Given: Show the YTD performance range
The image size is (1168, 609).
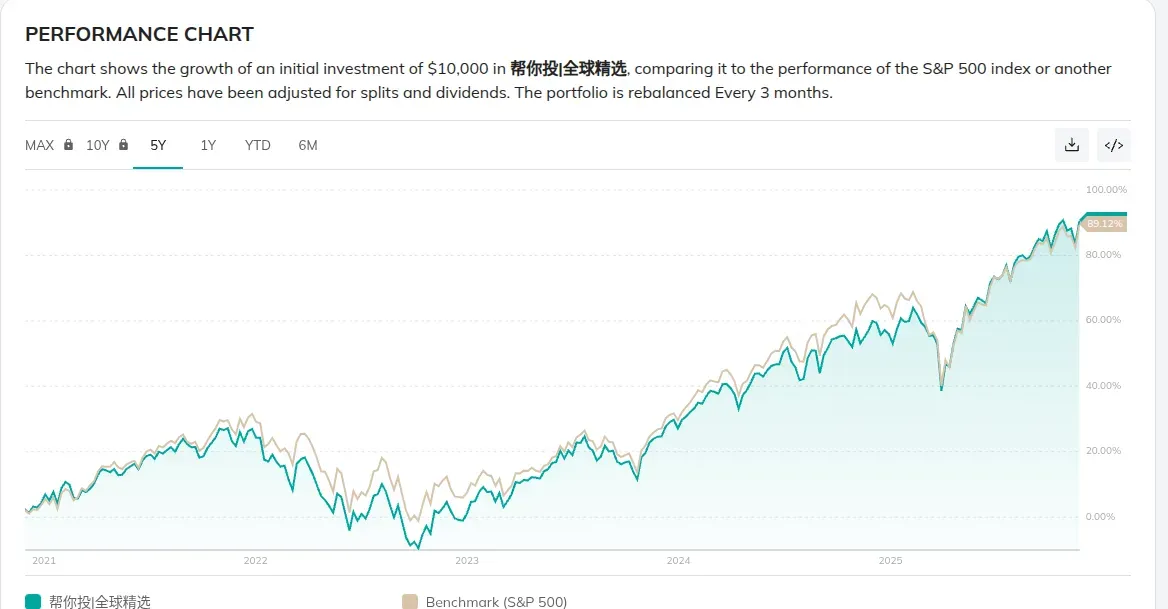Looking at the screenshot, I should tap(258, 145).
